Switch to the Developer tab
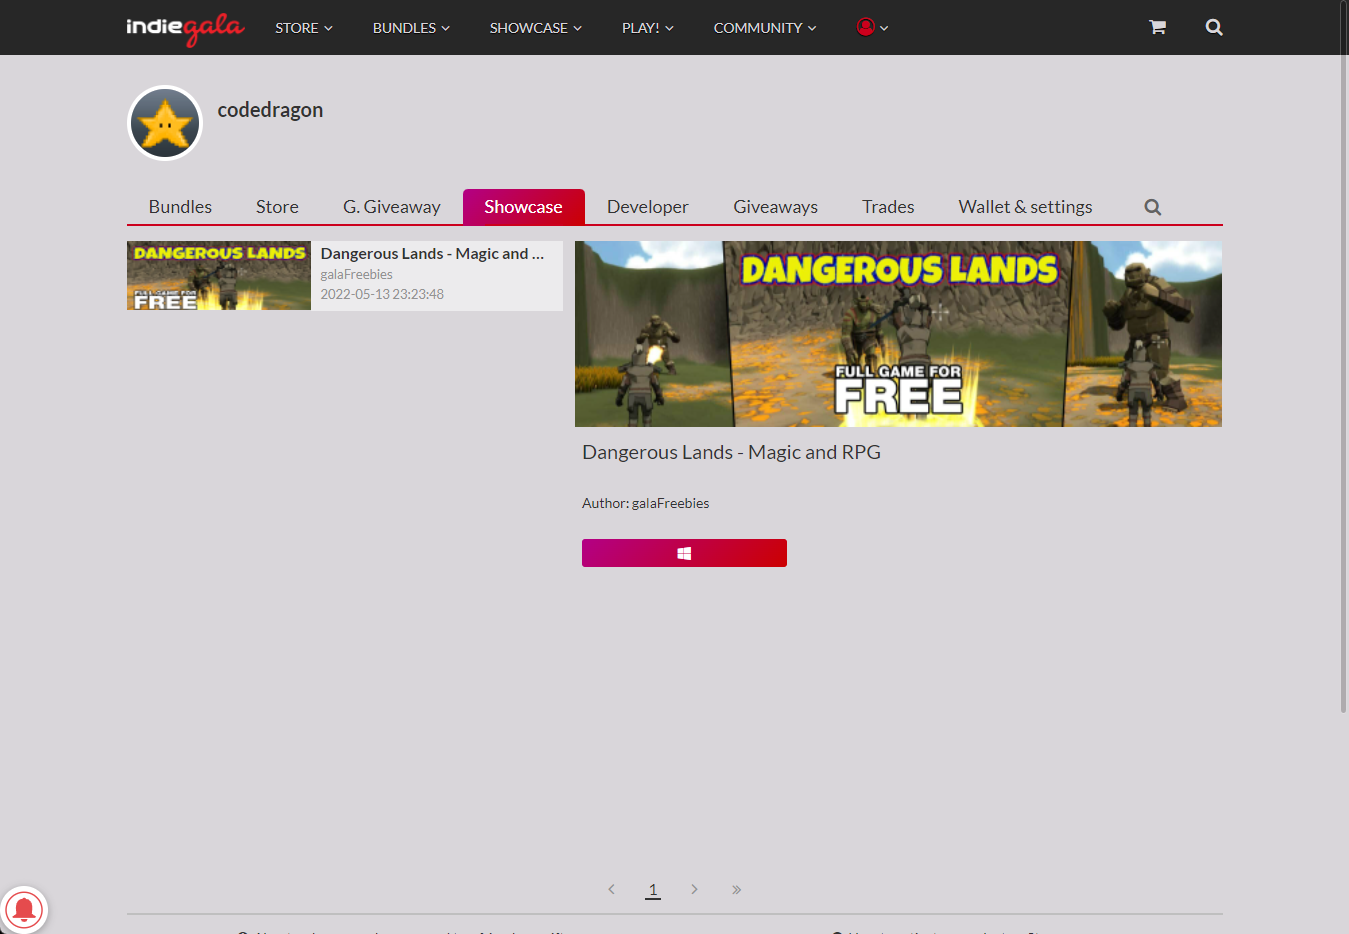Screen dimensions: 1349x934 648,207
